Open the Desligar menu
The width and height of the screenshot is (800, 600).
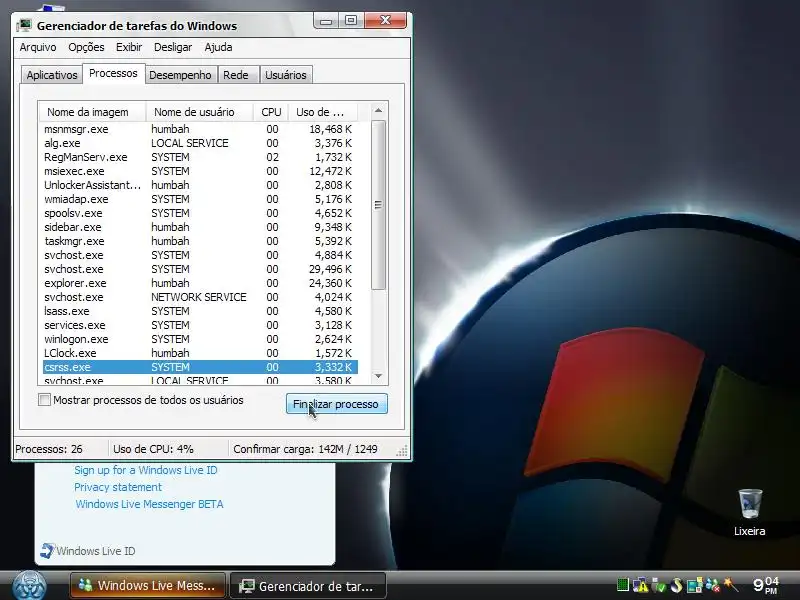tap(173, 47)
